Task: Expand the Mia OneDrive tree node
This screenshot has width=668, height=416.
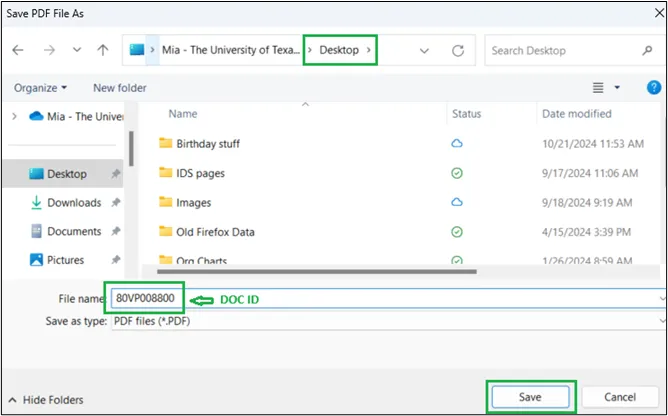Action: [x=13, y=116]
